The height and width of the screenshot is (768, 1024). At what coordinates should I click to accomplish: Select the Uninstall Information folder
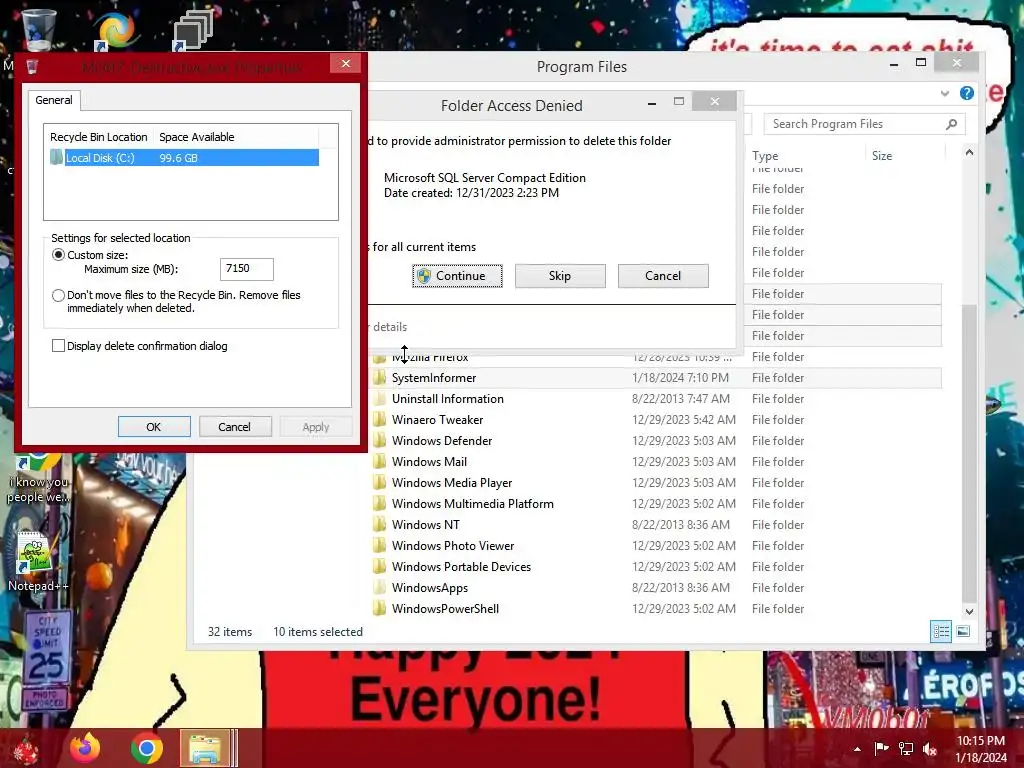click(447, 398)
